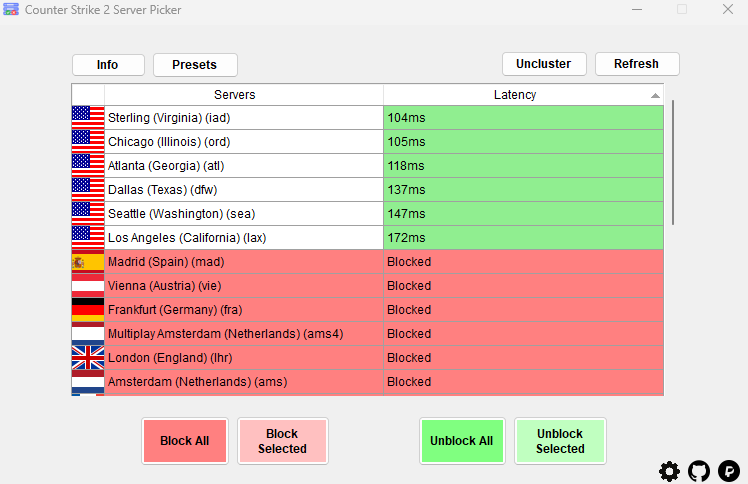Click the German flag beside Frankfurt
The width and height of the screenshot is (748, 484).
pyautogui.click(x=88, y=309)
